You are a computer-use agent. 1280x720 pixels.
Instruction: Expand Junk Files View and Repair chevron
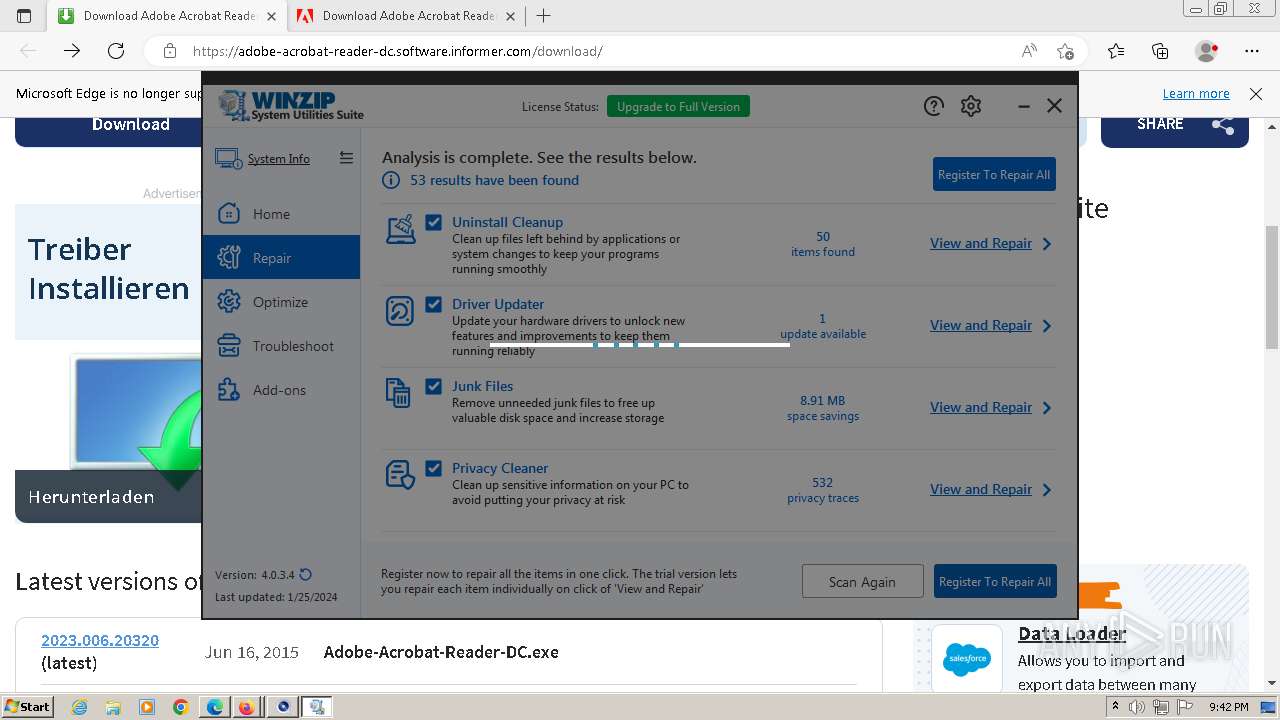[1047, 408]
